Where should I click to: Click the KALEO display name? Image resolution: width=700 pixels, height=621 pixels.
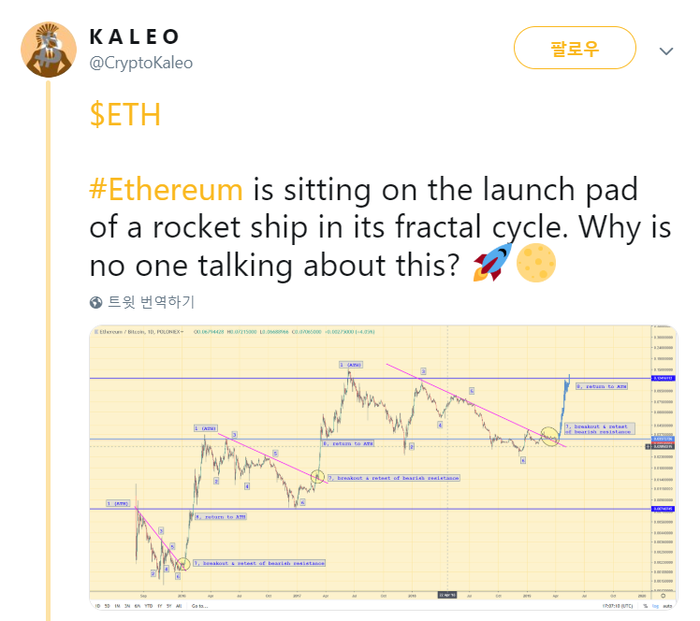pyautogui.click(x=134, y=37)
